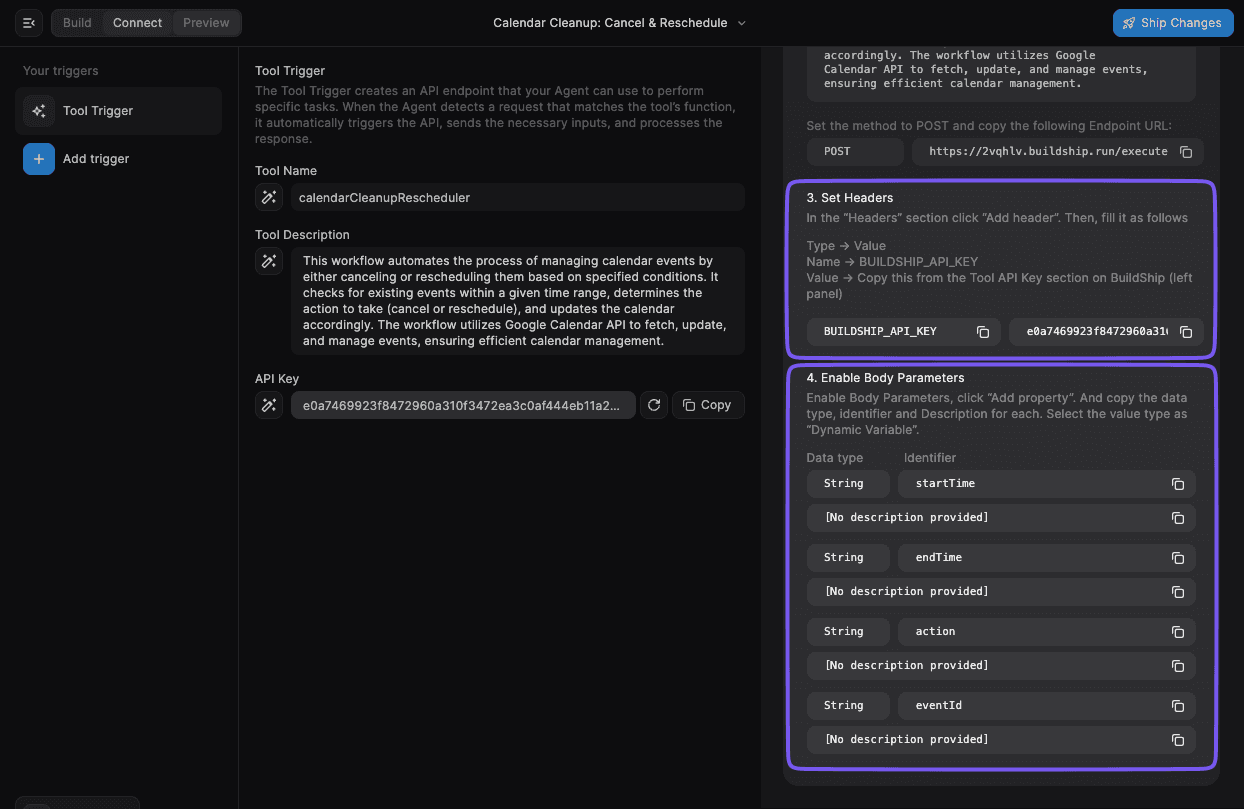Copy the eventId identifier
The image size is (1244, 809).
click(1178, 706)
